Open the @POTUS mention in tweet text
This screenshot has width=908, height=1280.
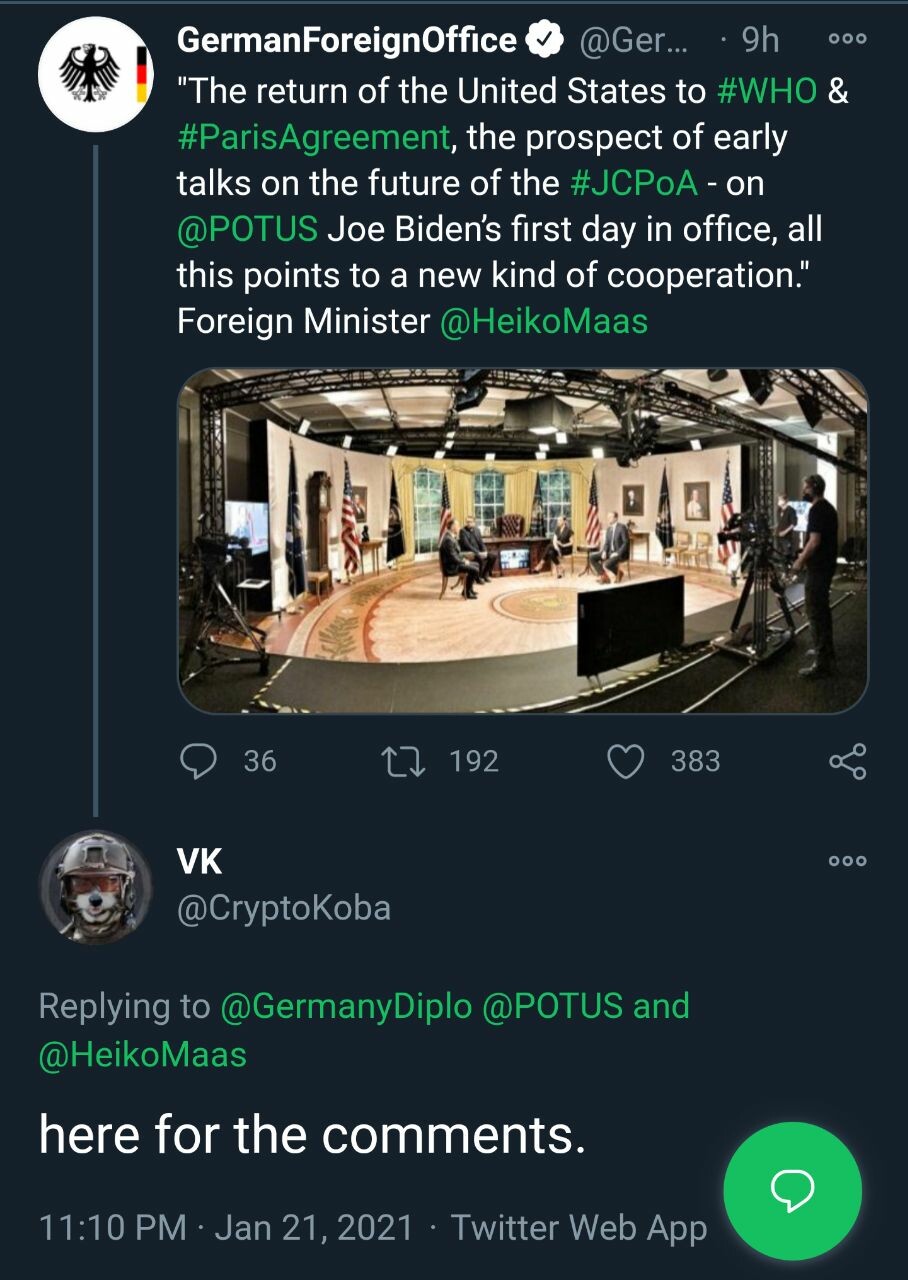(x=247, y=229)
